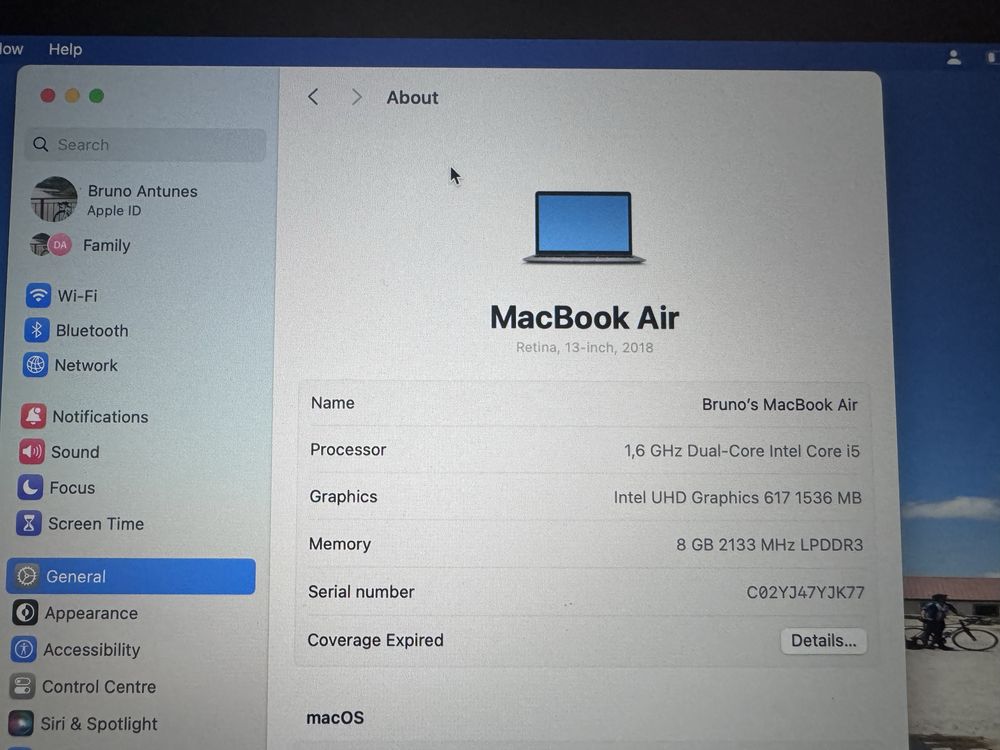
Task: Select the Siri & Spotlight icon
Action: (21, 723)
